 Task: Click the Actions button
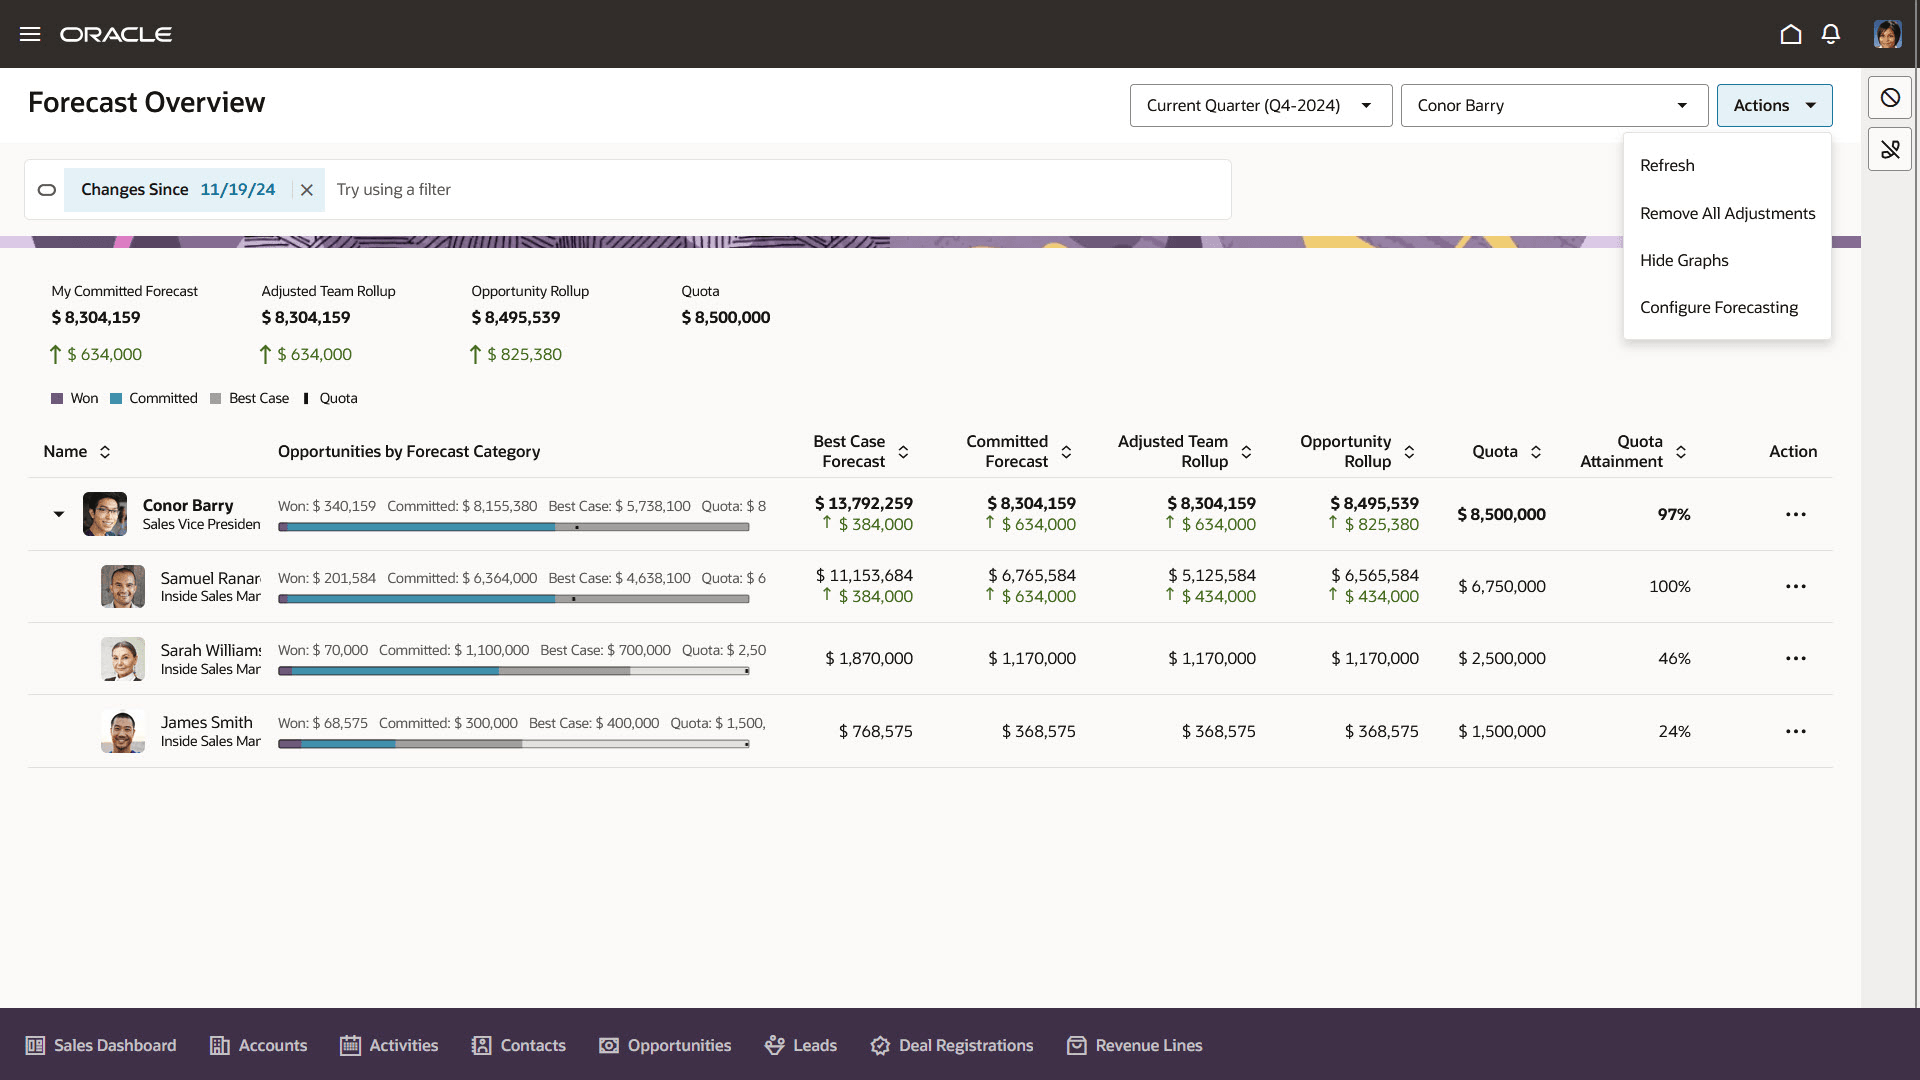(x=1774, y=105)
